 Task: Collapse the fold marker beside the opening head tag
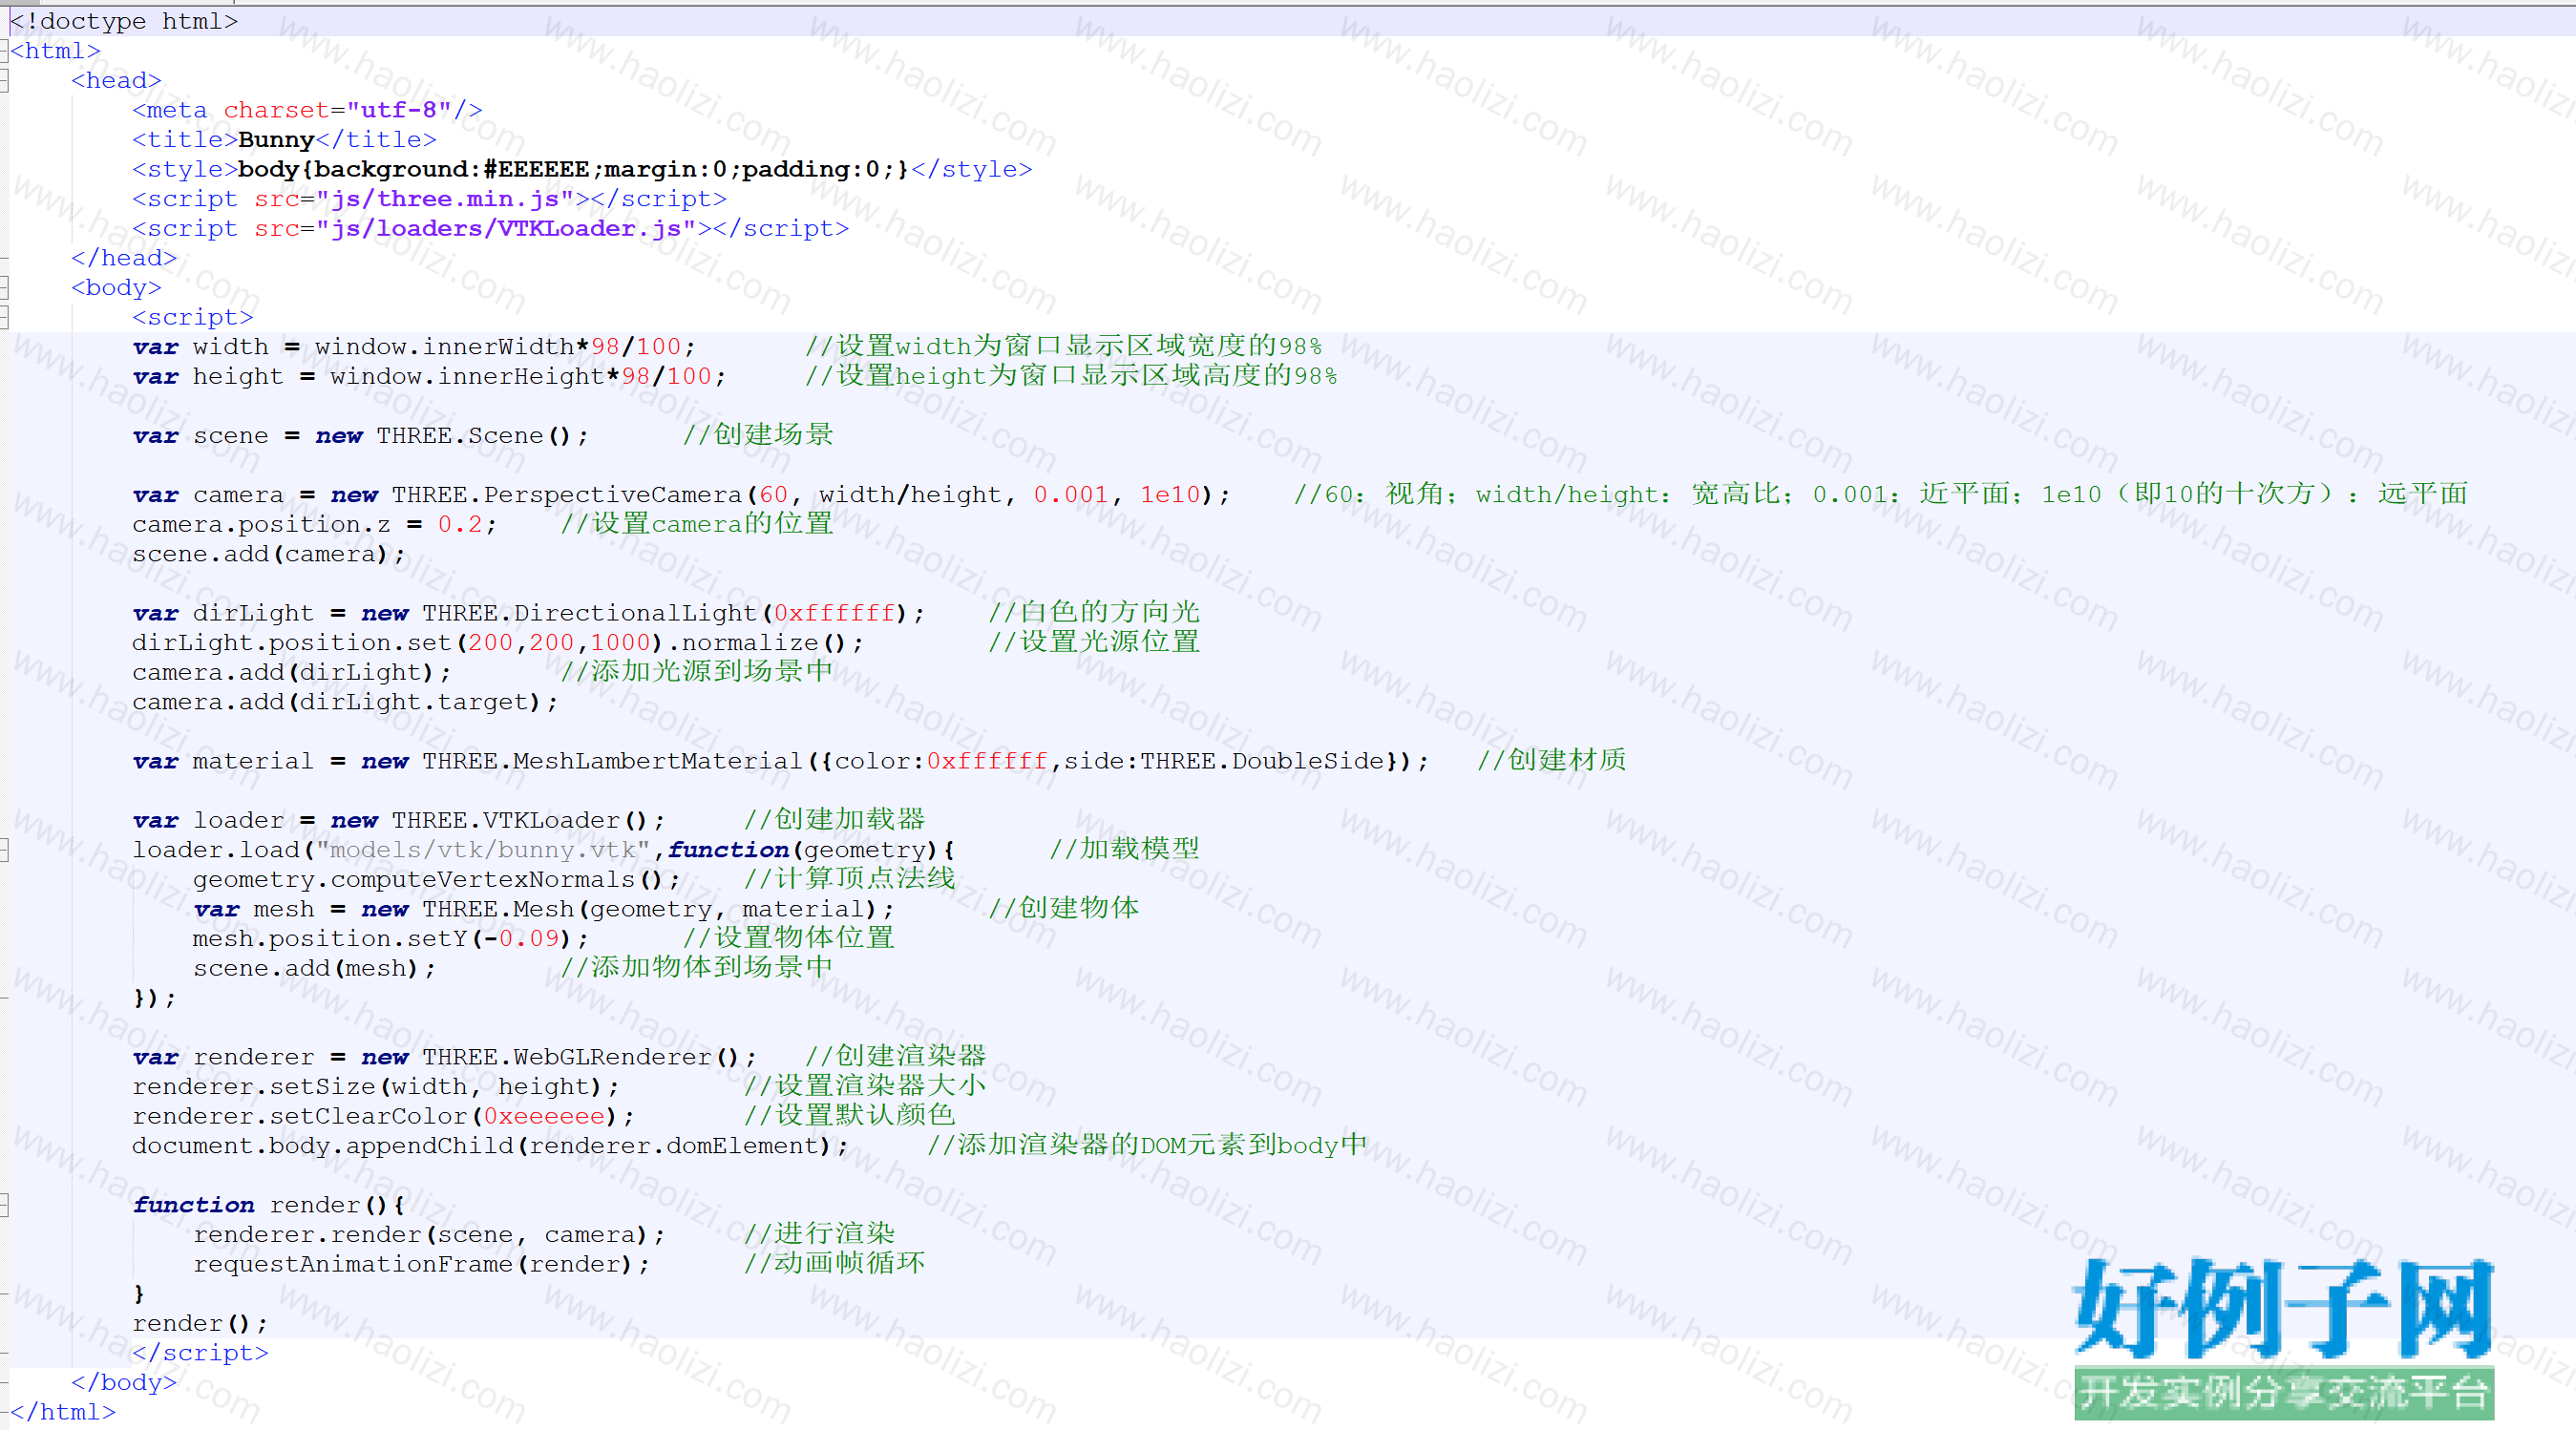tap(4, 81)
